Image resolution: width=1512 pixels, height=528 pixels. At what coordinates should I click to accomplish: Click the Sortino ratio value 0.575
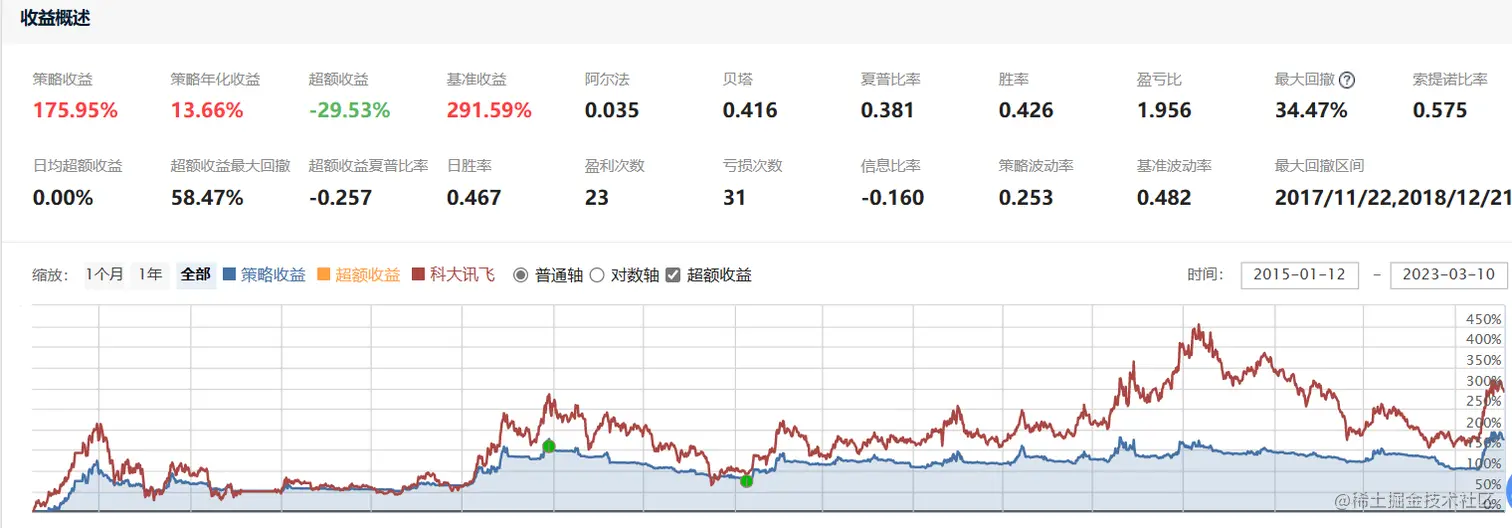click(x=1440, y=110)
